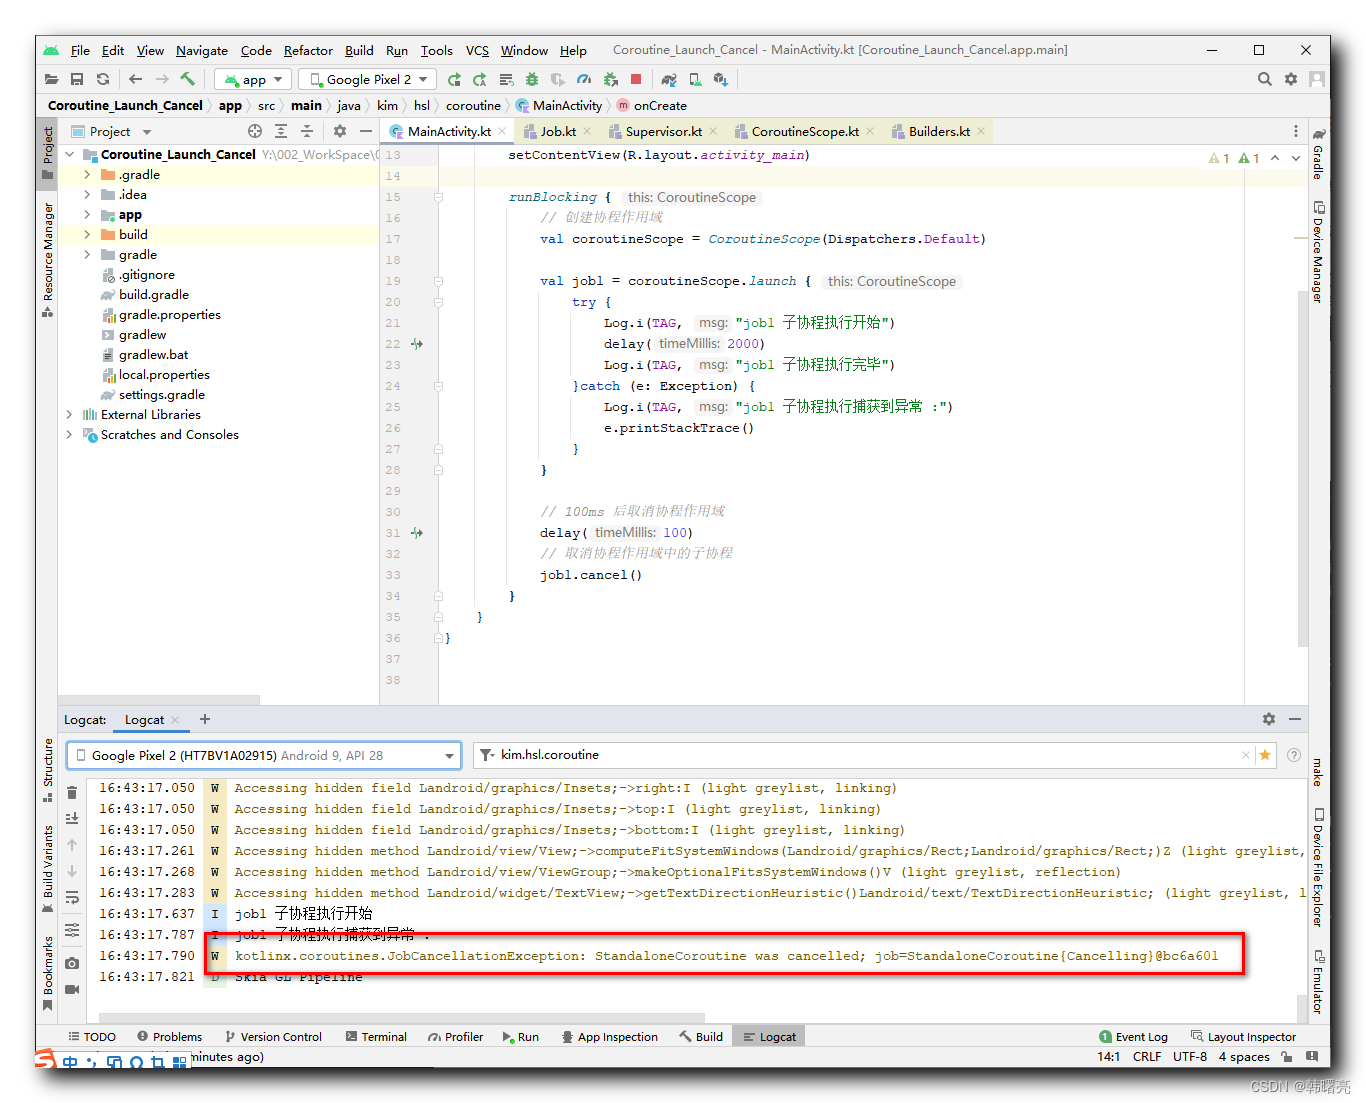Take a device screenshot using camera icon

click(x=72, y=963)
